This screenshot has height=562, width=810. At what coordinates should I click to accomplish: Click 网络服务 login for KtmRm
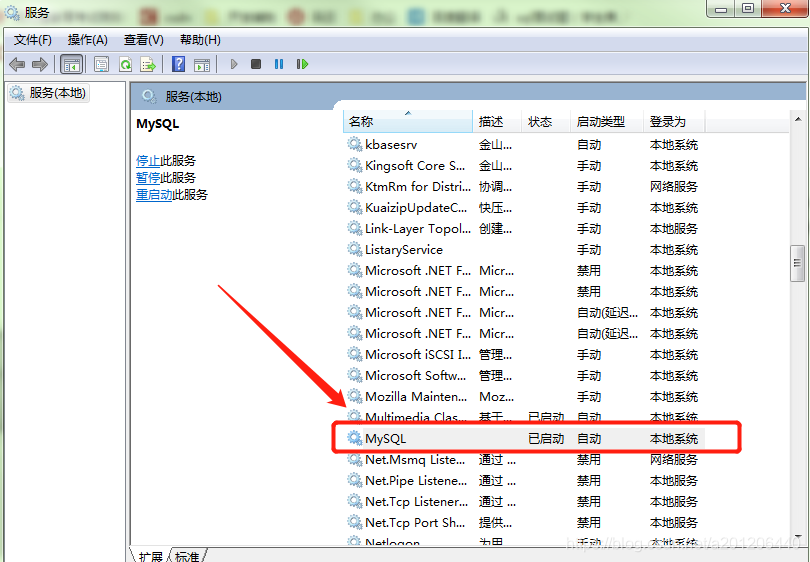click(x=674, y=186)
